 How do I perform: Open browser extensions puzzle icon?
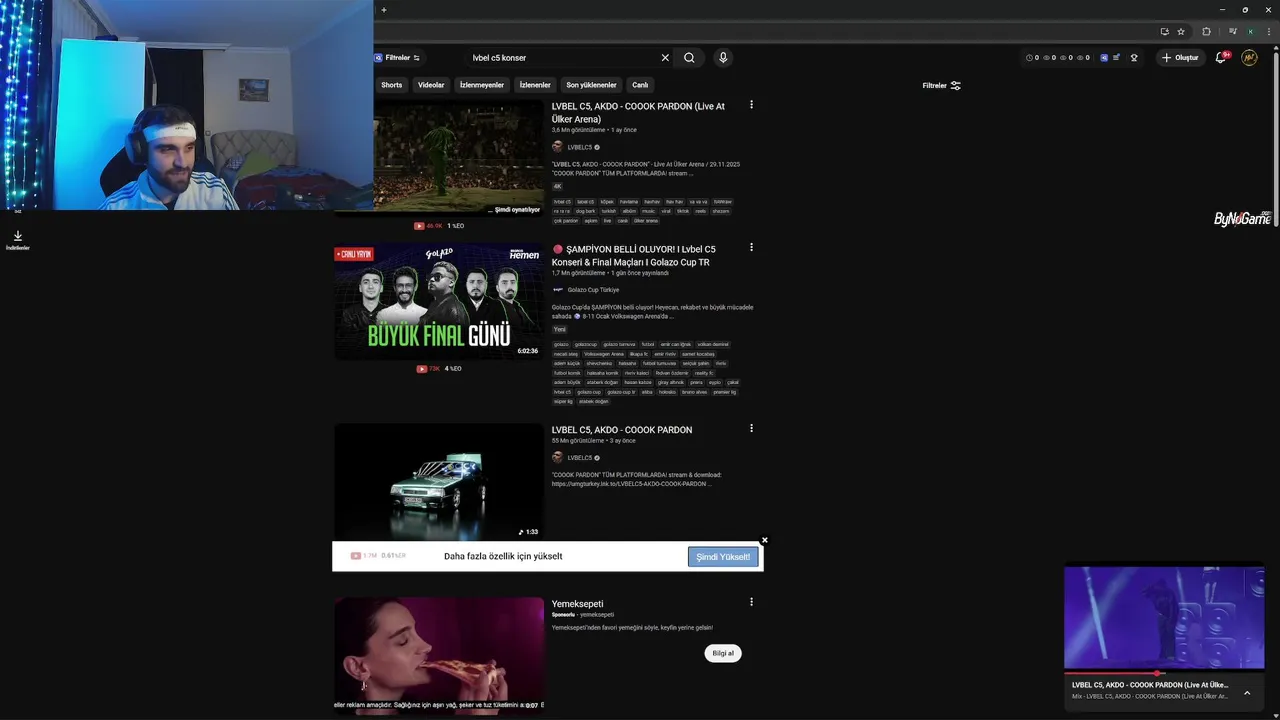(1206, 31)
